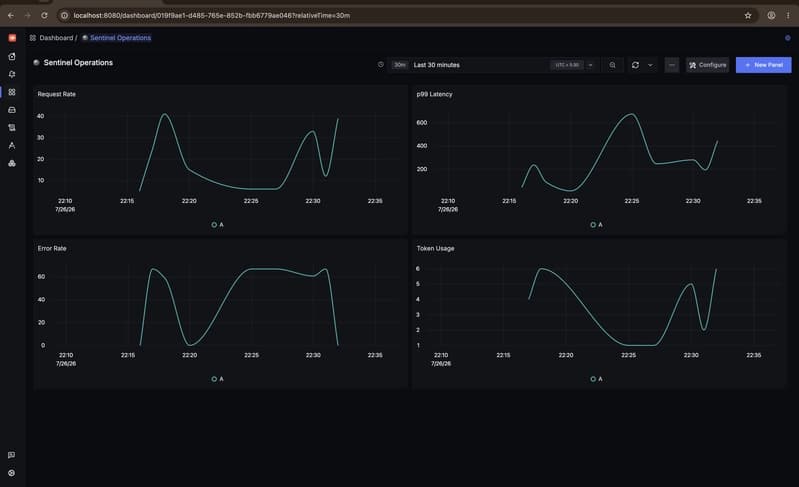Viewport: 799px width, 487px height.
Task: Reload the page in the browser
Action: (44, 15)
